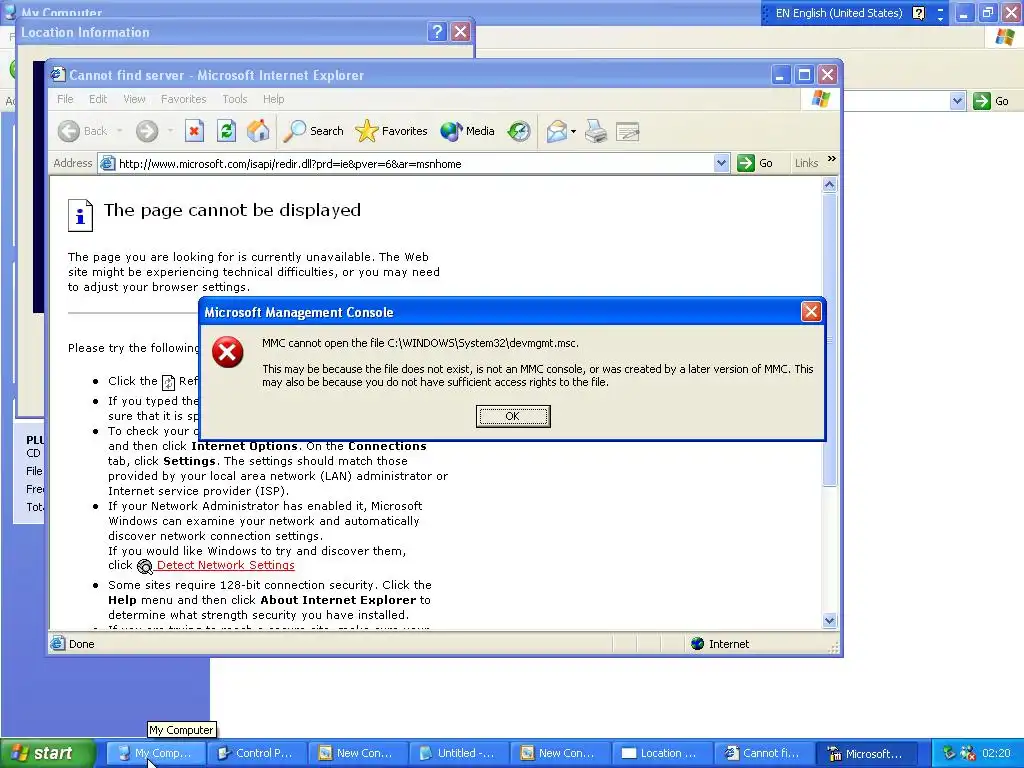Open the Help menu in Internet Explorer
1024x768 pixels.
pos(274,99)
